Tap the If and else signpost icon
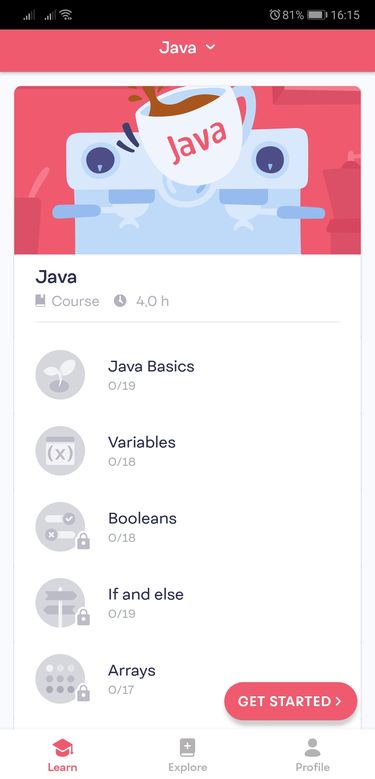Screen dimensions: 375x779 point(60,603)
